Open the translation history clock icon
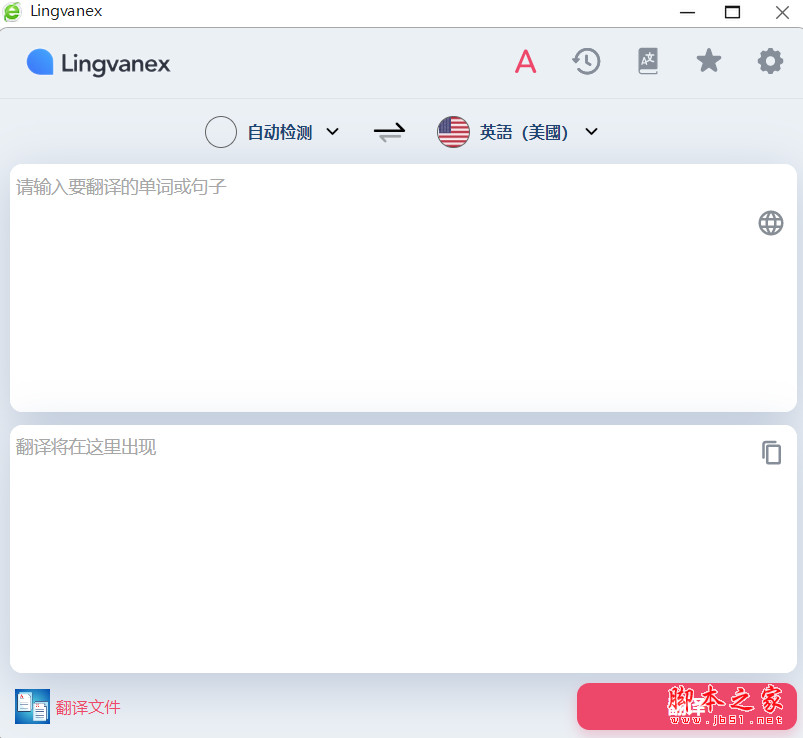This screenshot has width=803, height=738. click(x=586, y=61)
